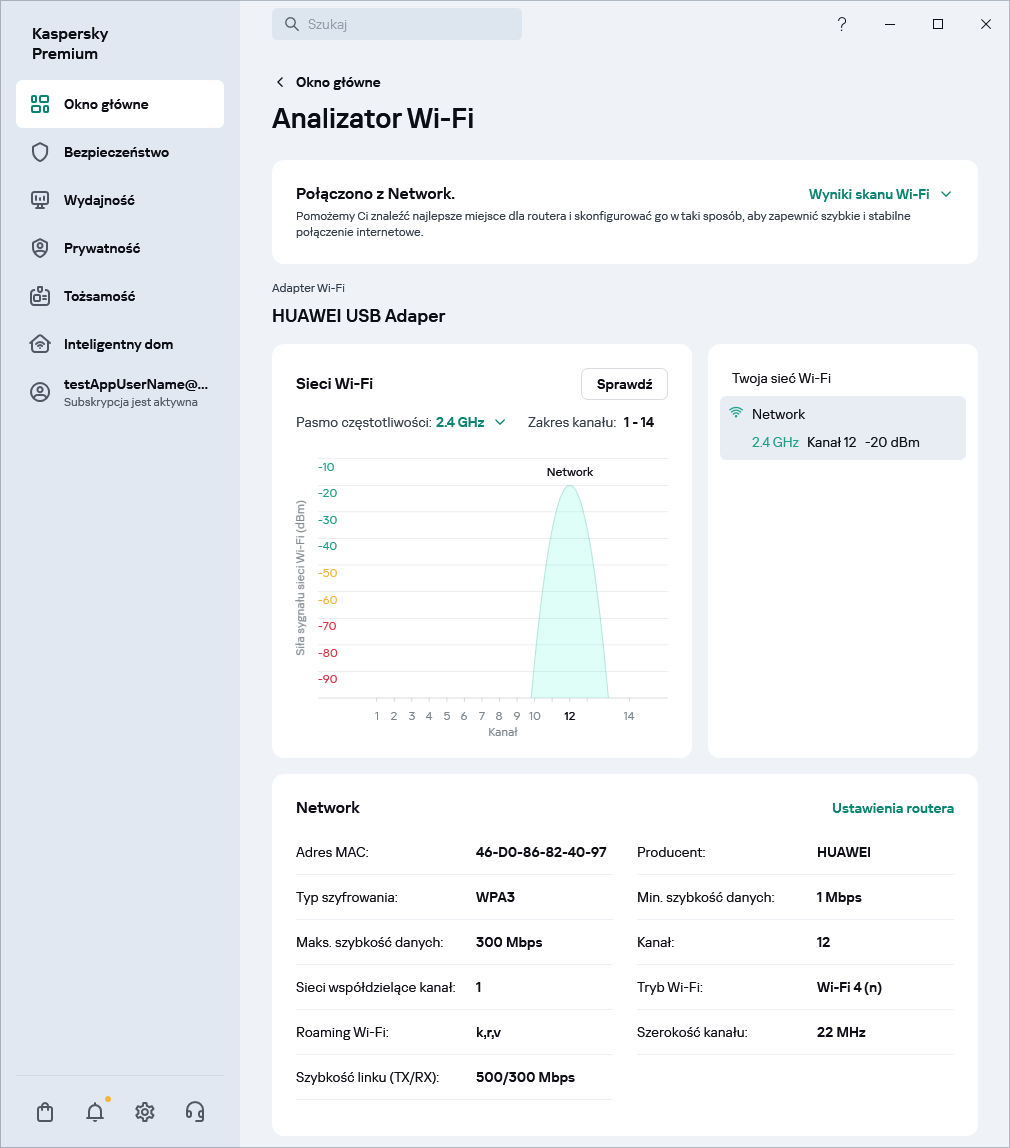The width and height of the screenshot is (1010, 1148).
Task: Go back using the Okno główne arrow
Action: (x=281, y=82)
